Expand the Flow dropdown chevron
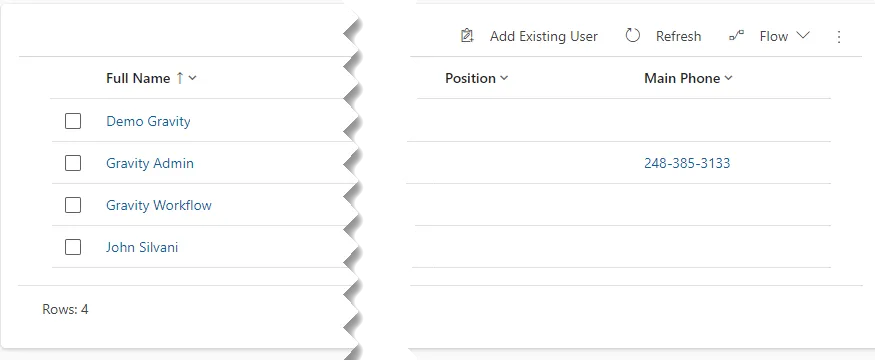 point(802,35)
